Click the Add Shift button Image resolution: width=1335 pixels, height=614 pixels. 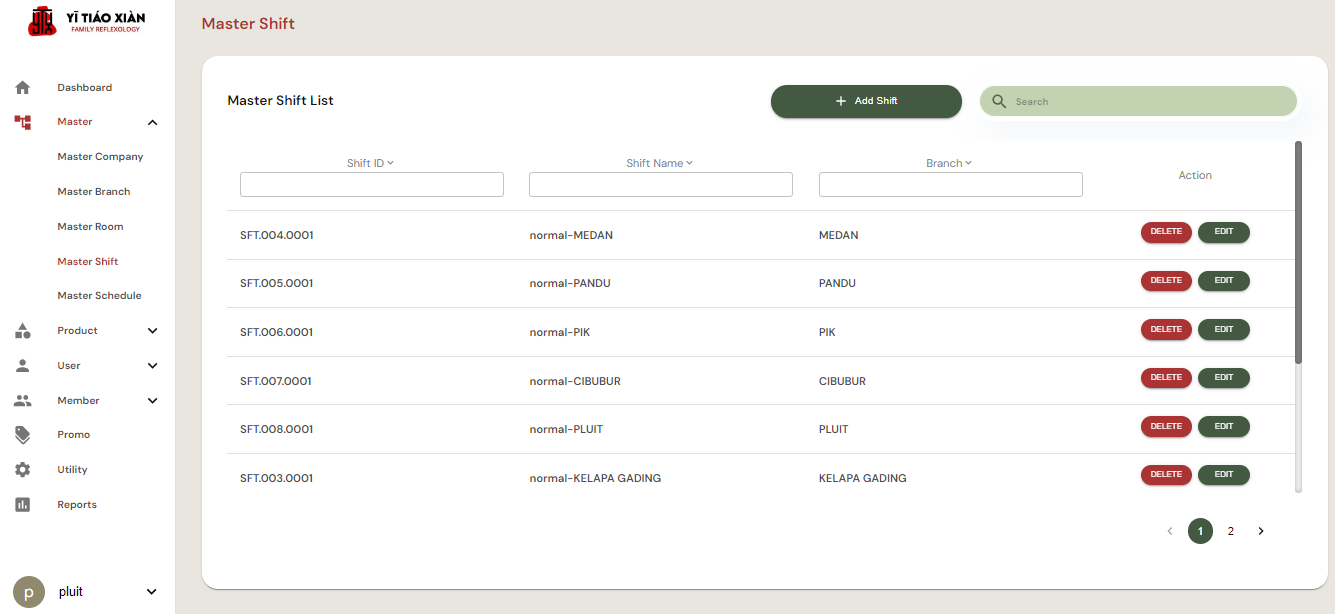(x=866, y=101)
